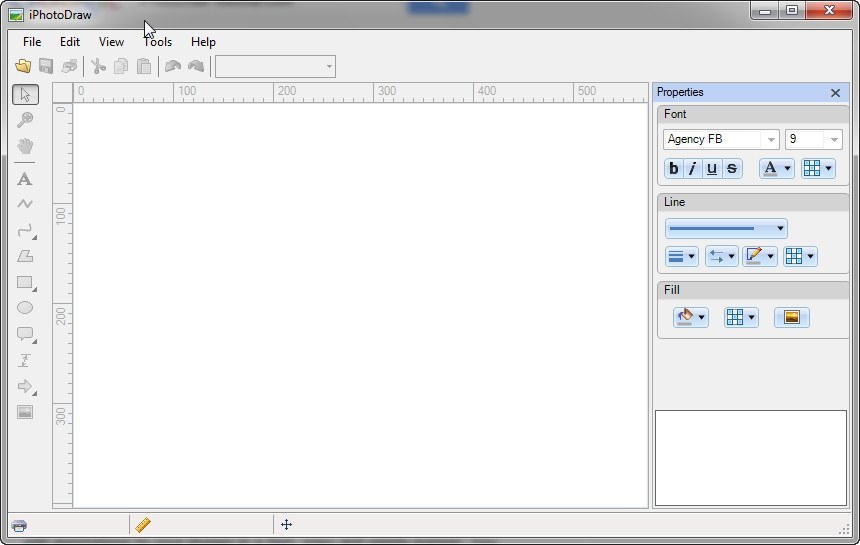Select the polygon shape tool

[x=25, y=256]
